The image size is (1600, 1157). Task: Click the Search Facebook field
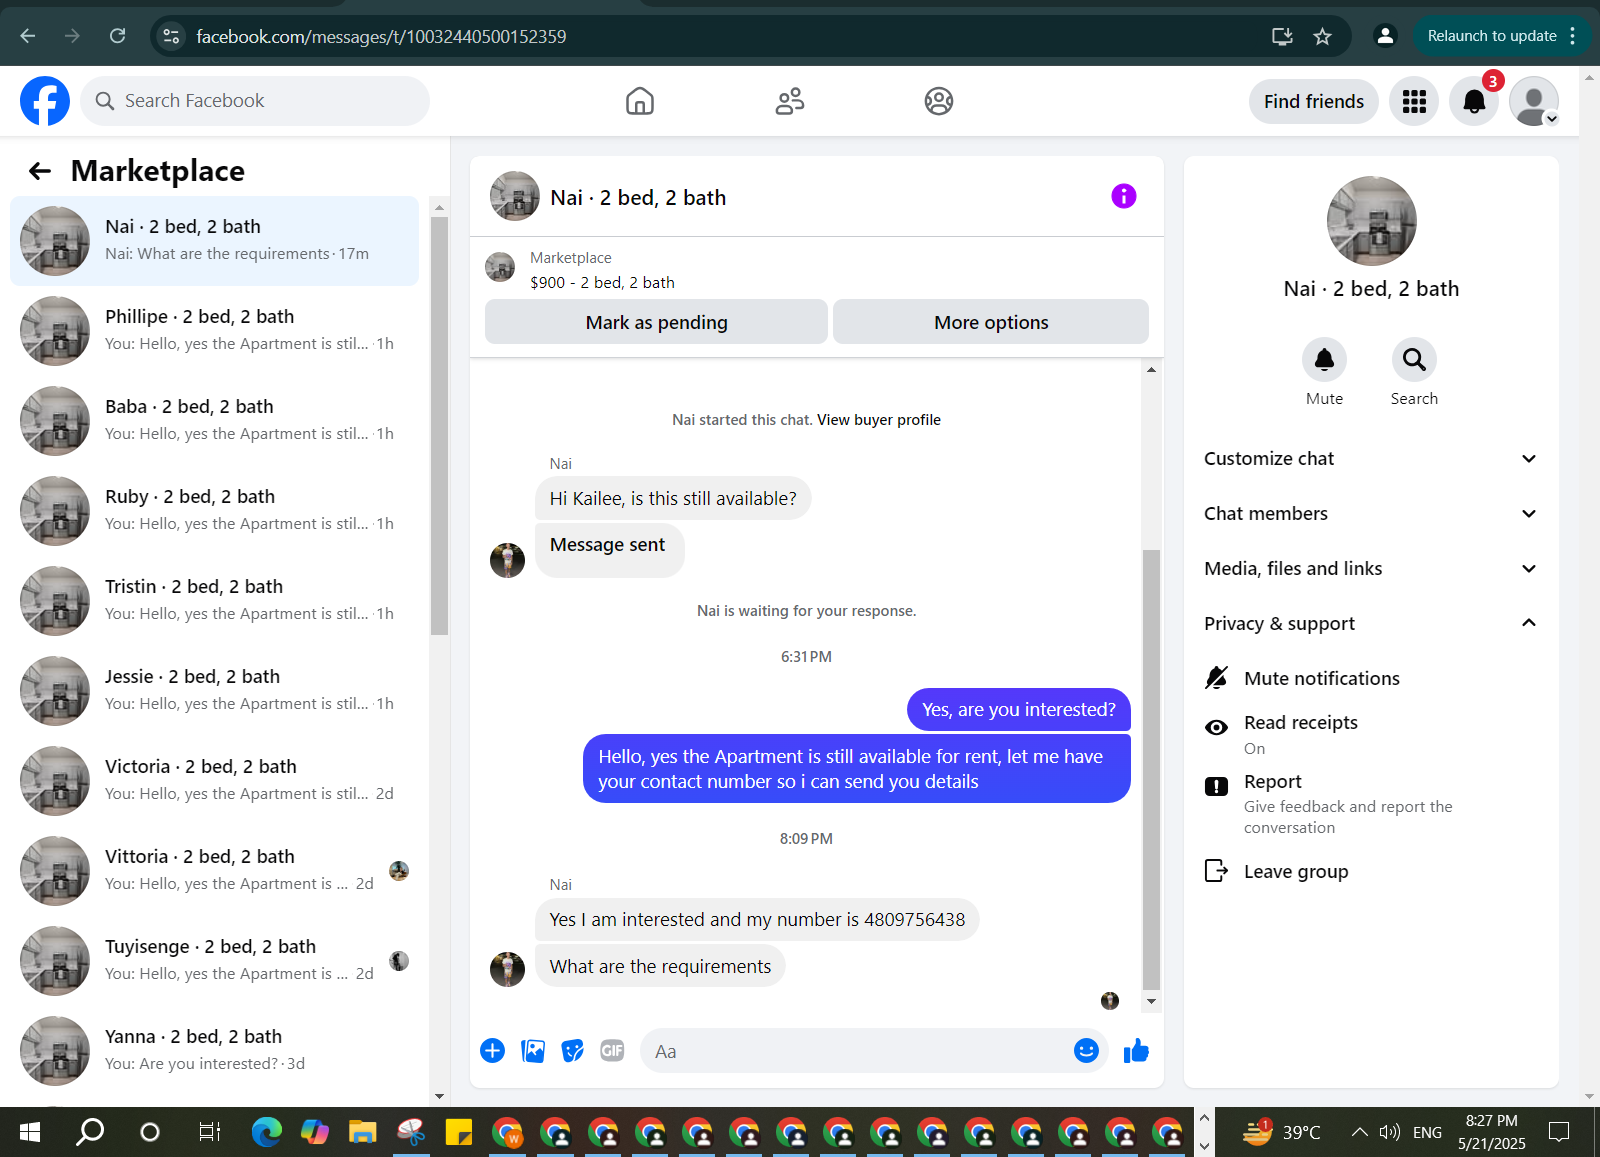coord(255,101)
